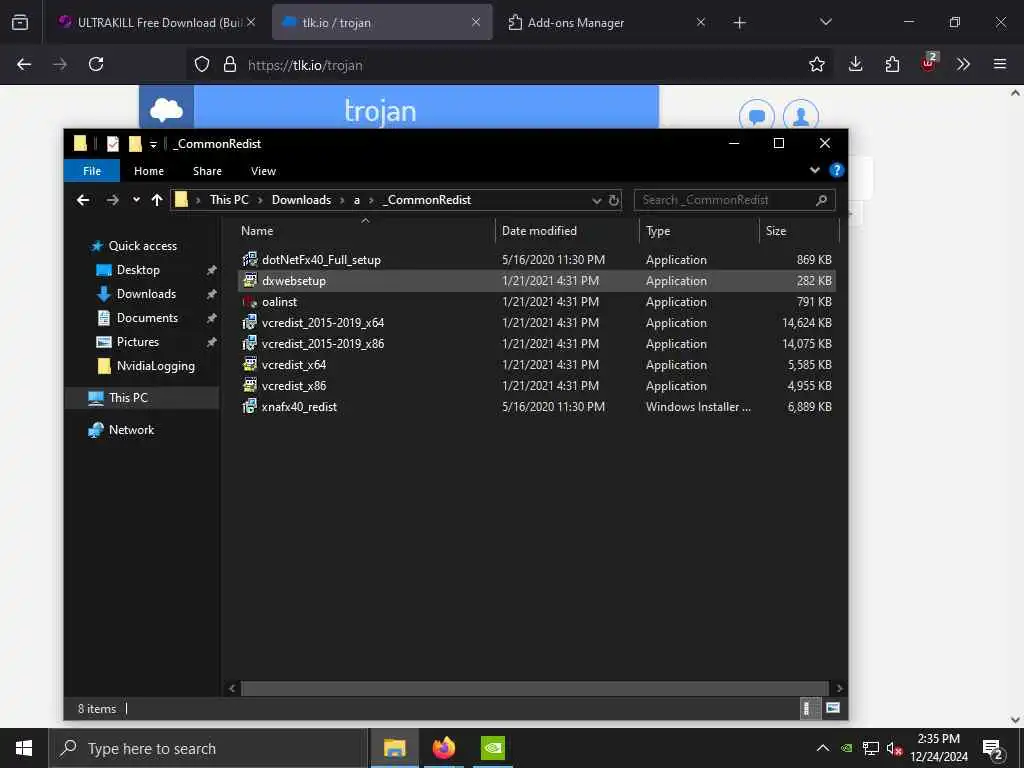Click the tlk.io chat bubble icon
This screenshot has height=768, width=1024.
[x=756, y=117]
